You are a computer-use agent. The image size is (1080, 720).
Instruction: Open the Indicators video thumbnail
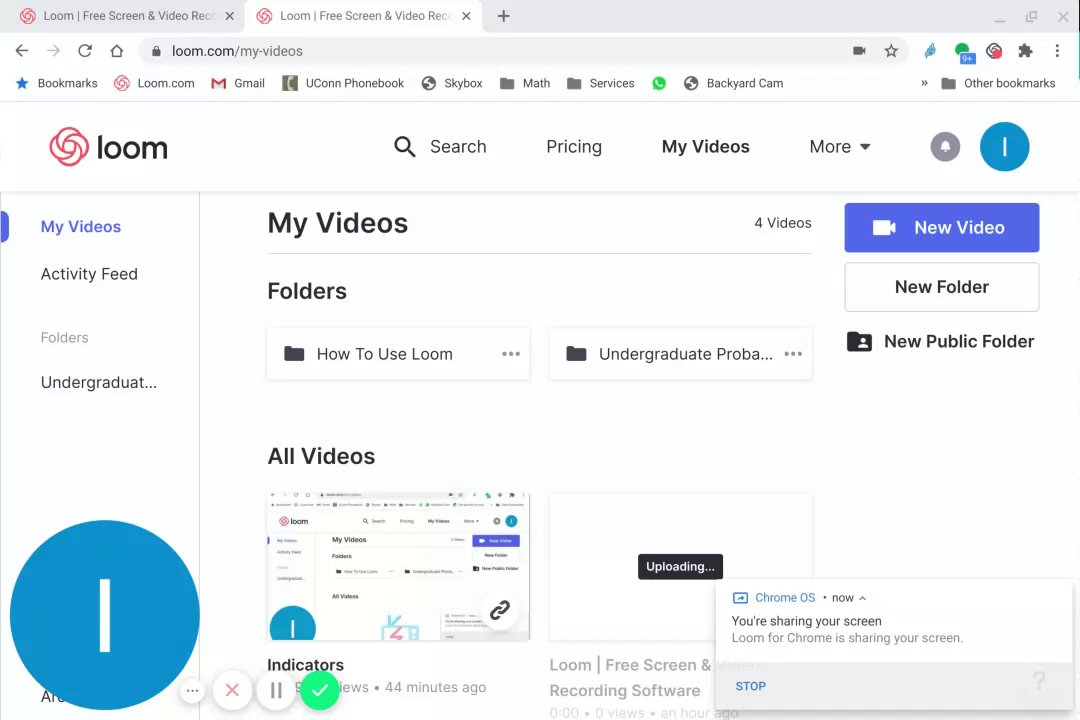(398, 566)
